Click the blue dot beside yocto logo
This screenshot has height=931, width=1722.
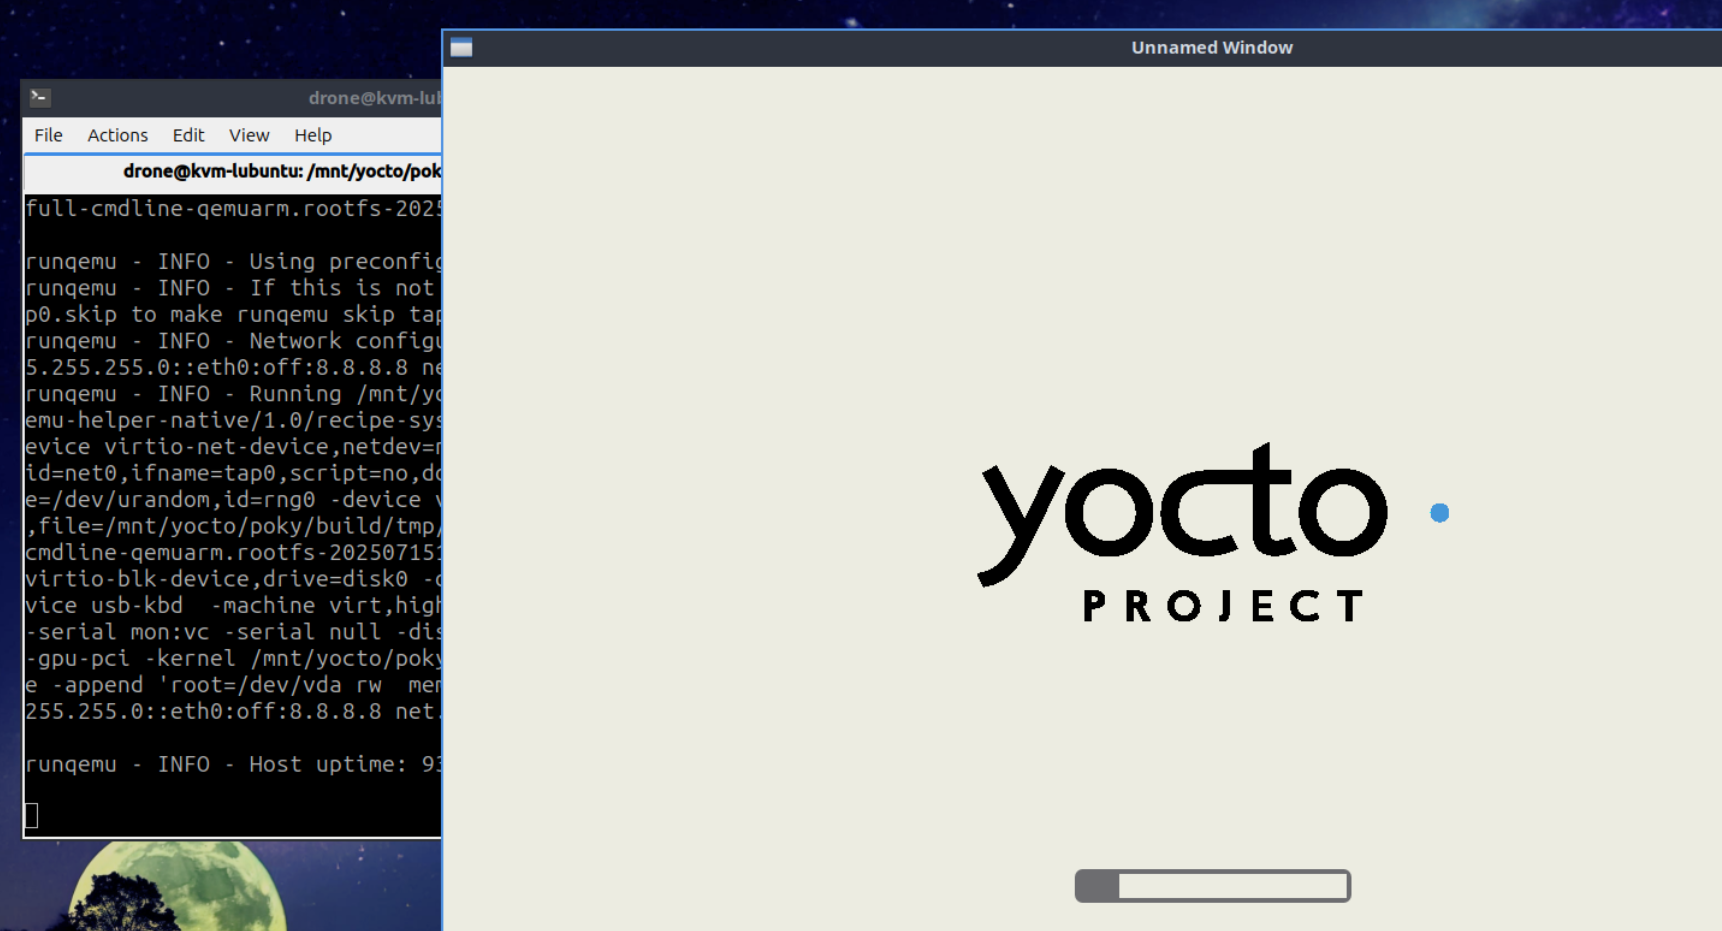point(1440,513)
